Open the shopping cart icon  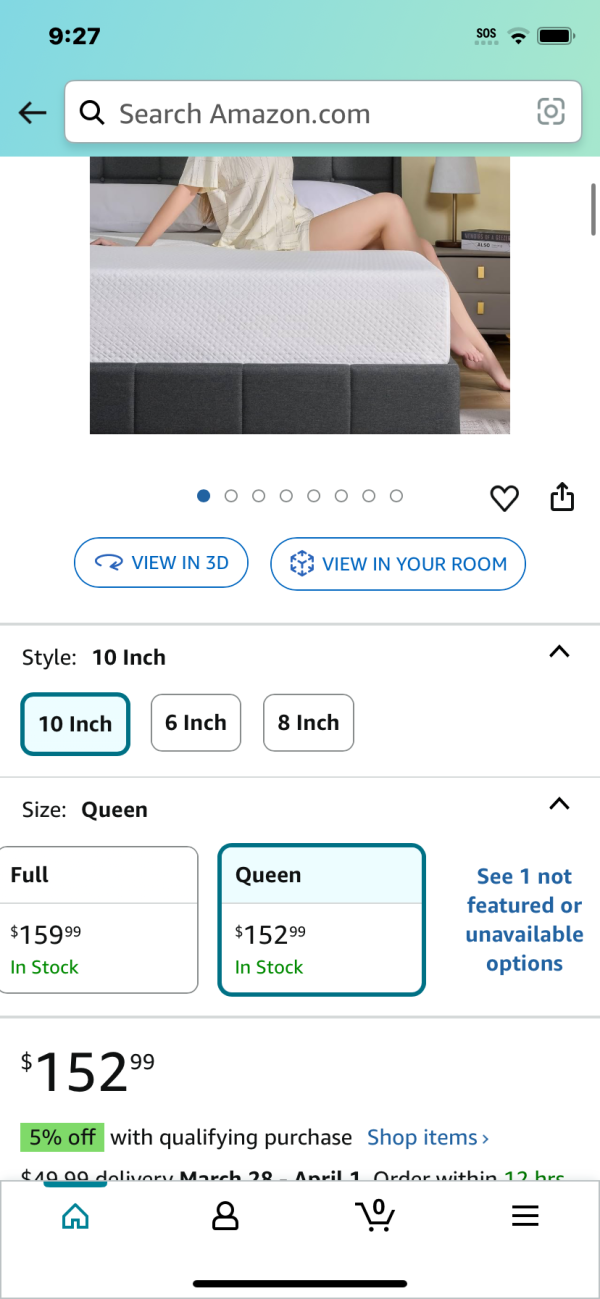pos(375,1215)
